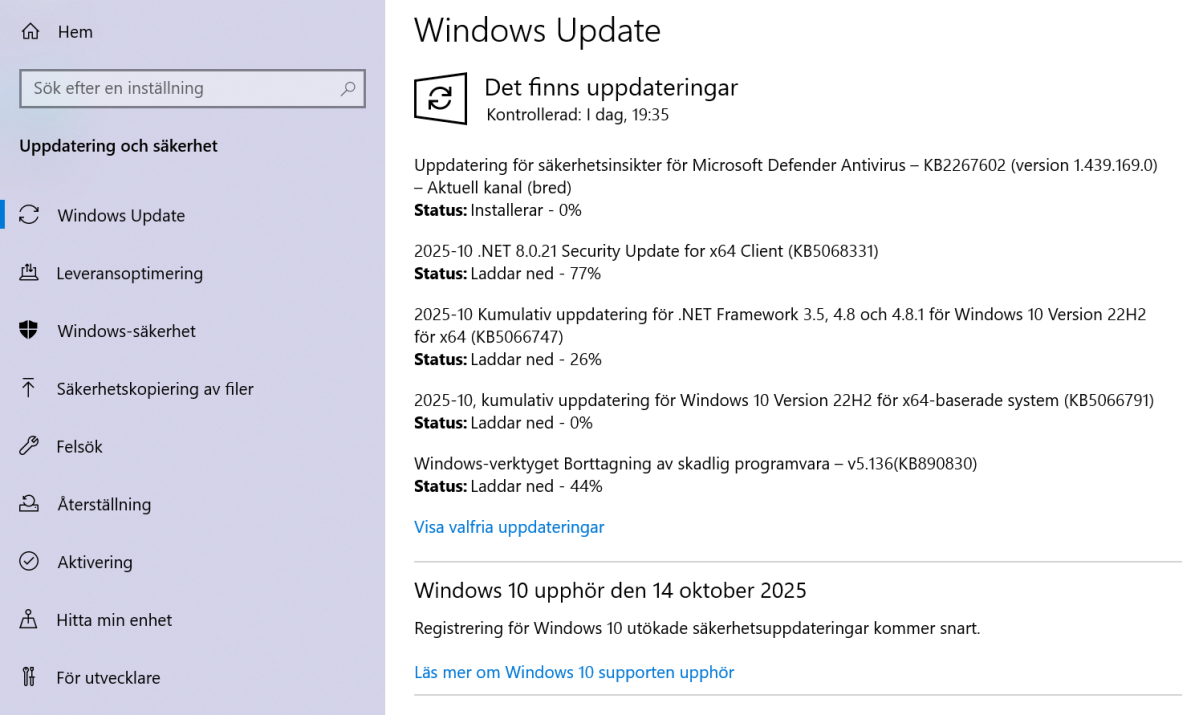Click the Felsök wrench icon
1199x715 pixels.
coord(29,446)
